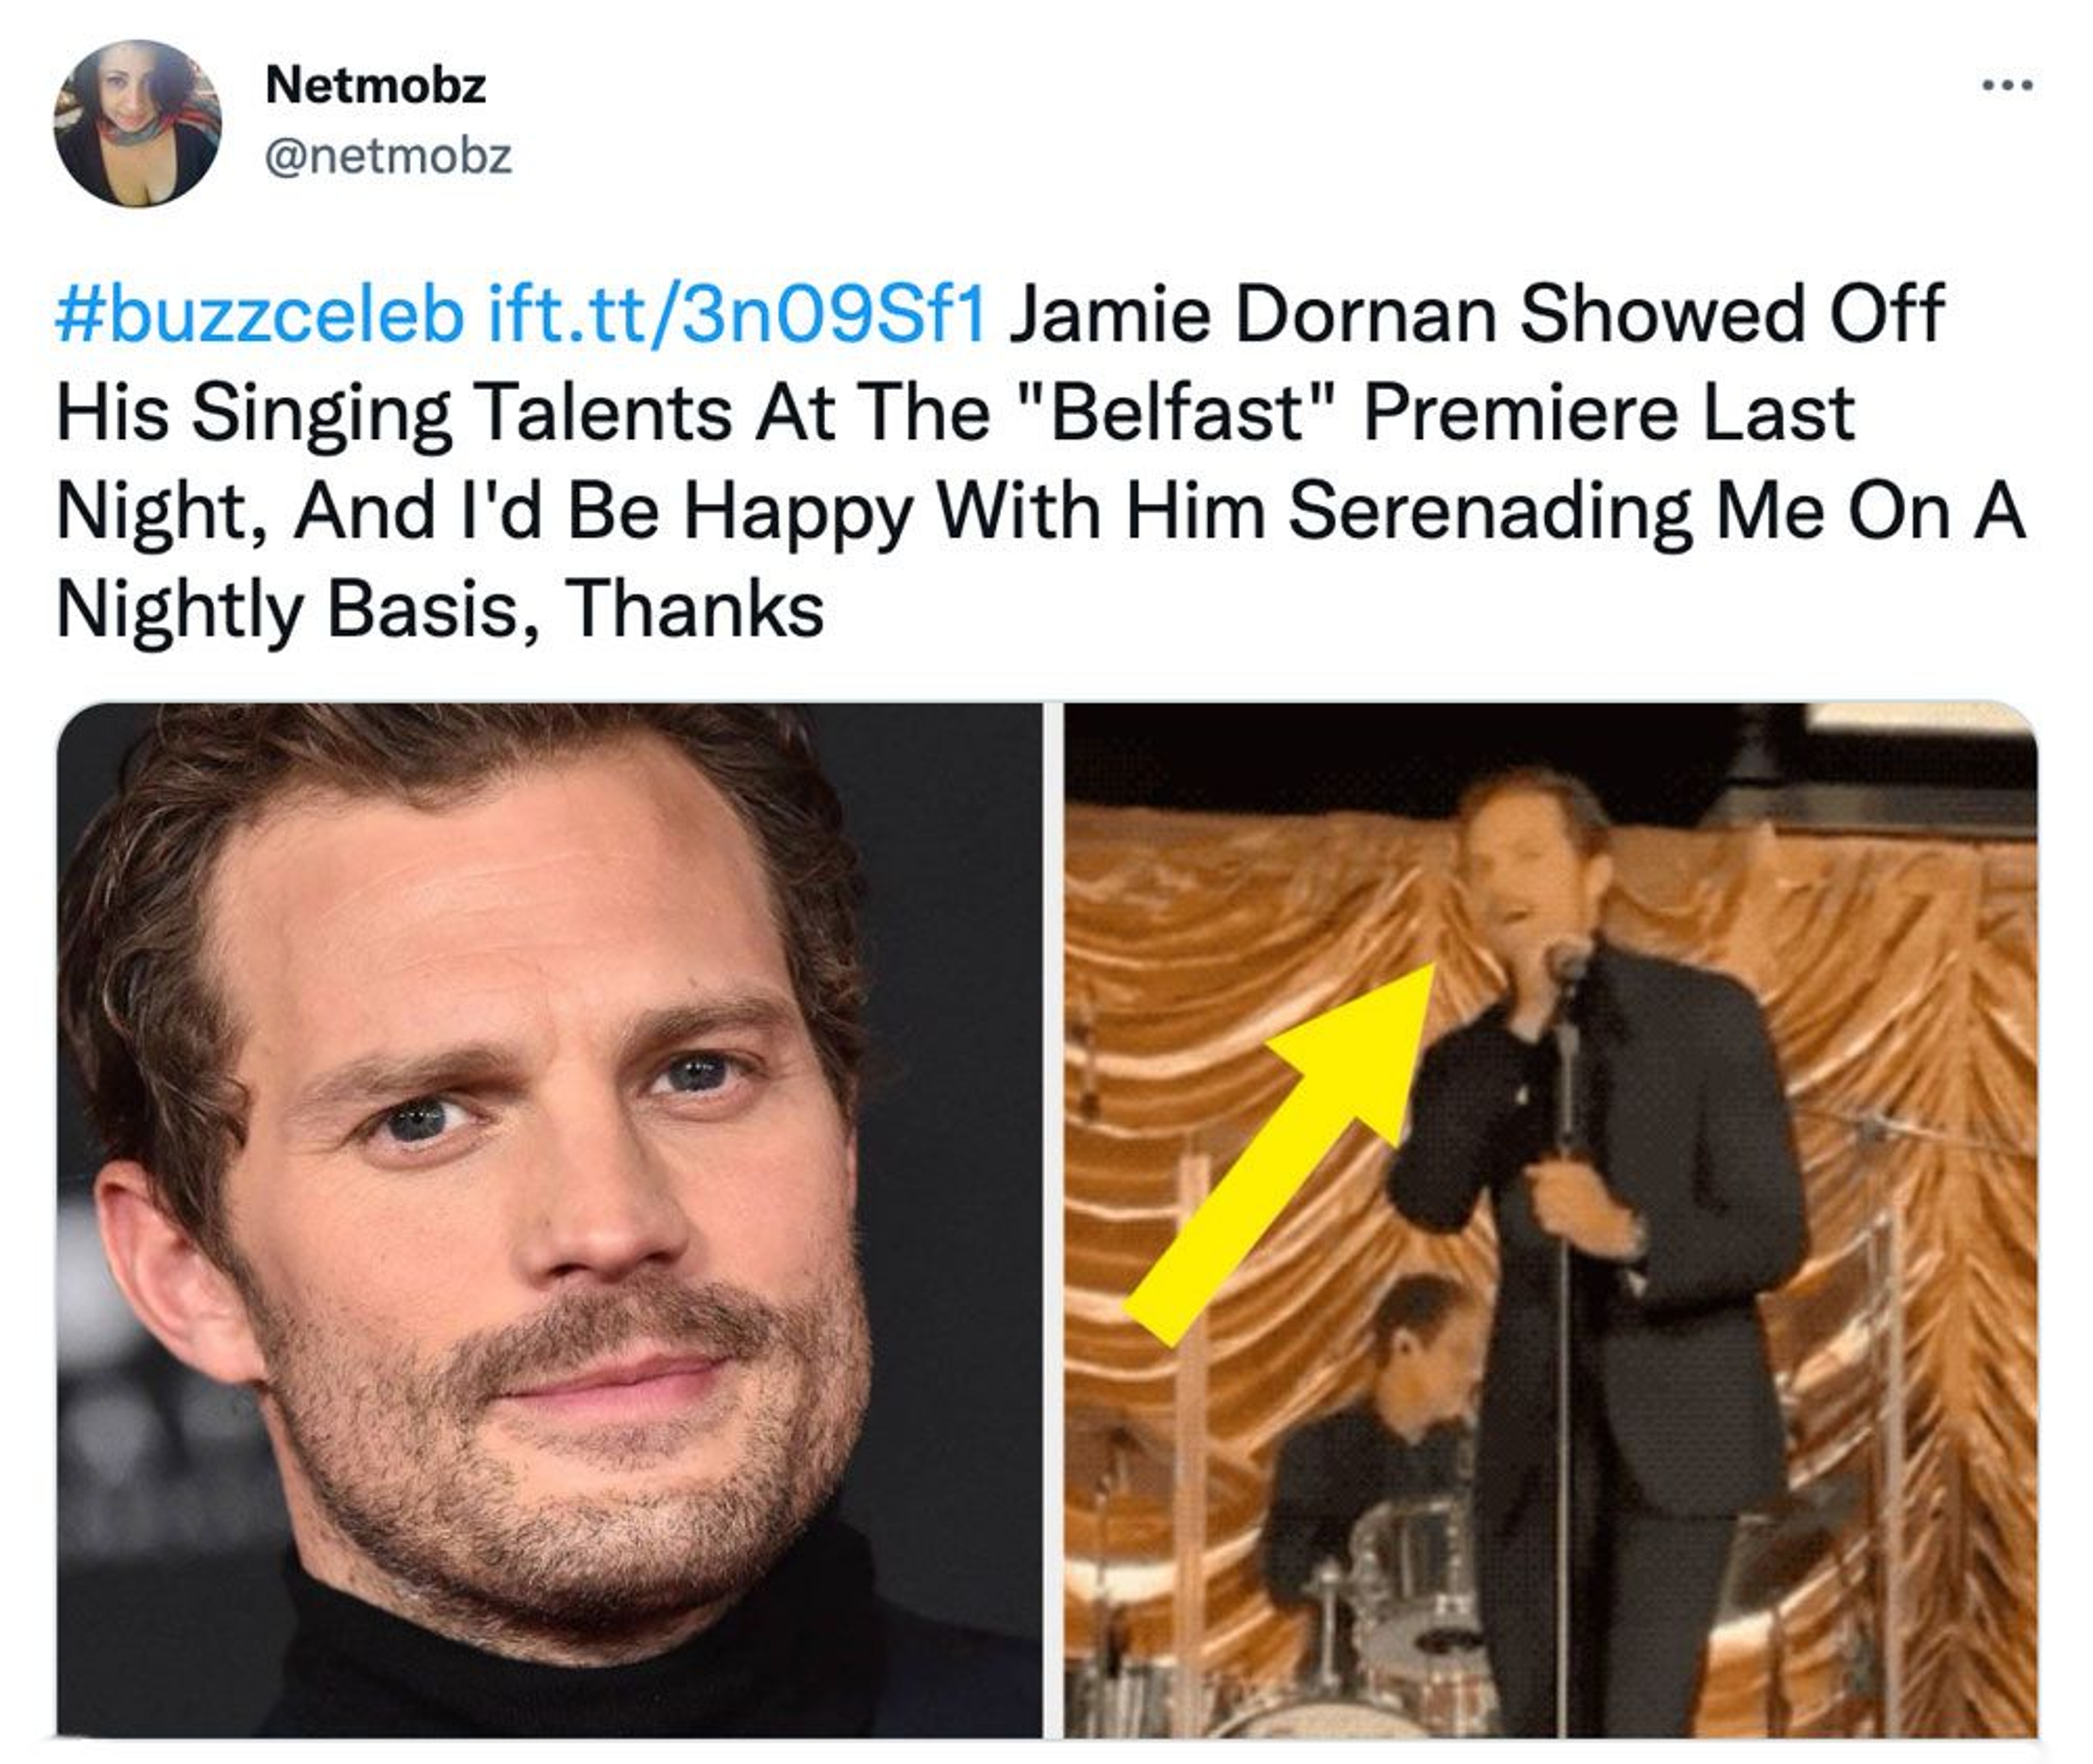Click the word "Belfast" in the tweet text

tap(1177, 412)
